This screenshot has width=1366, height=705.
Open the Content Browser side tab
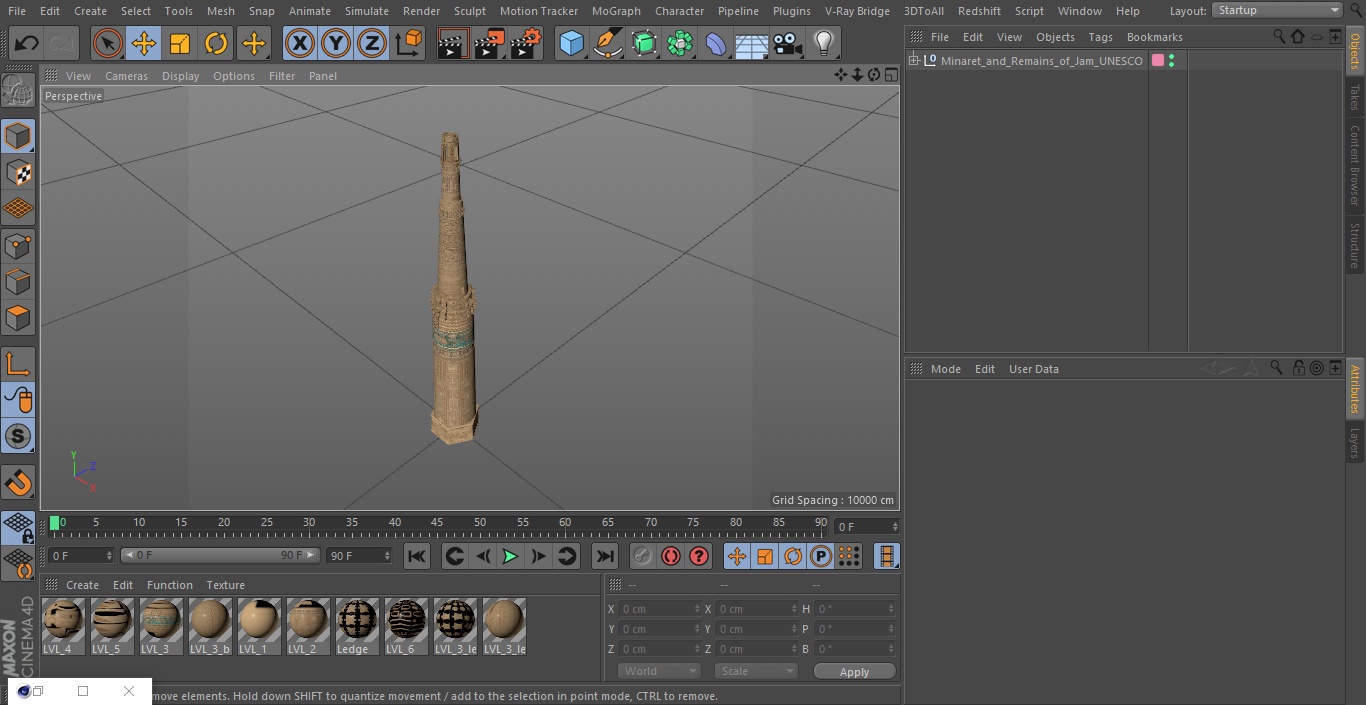pos(1355,164)
